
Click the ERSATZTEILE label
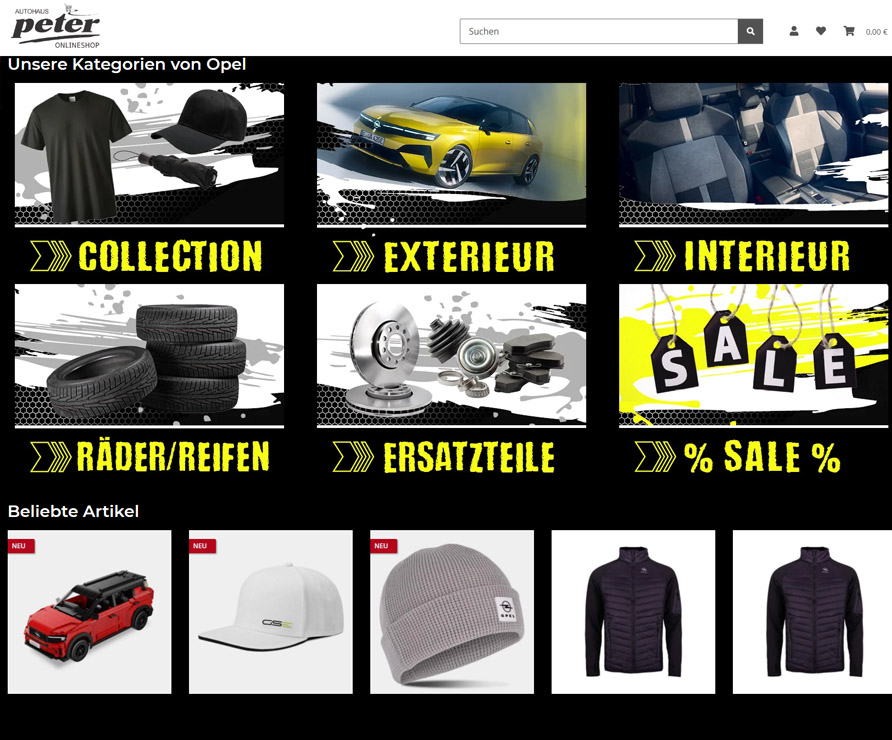click(x=469, y=457)
